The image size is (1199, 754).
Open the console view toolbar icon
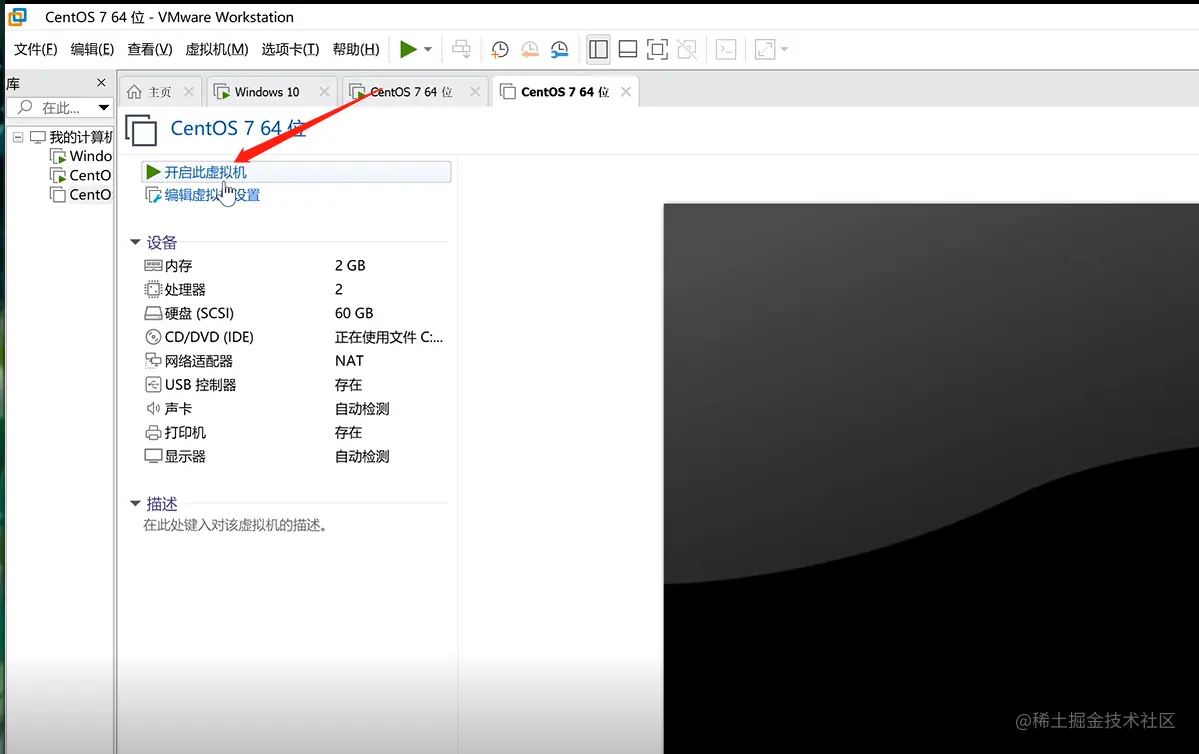pos(726,50)
